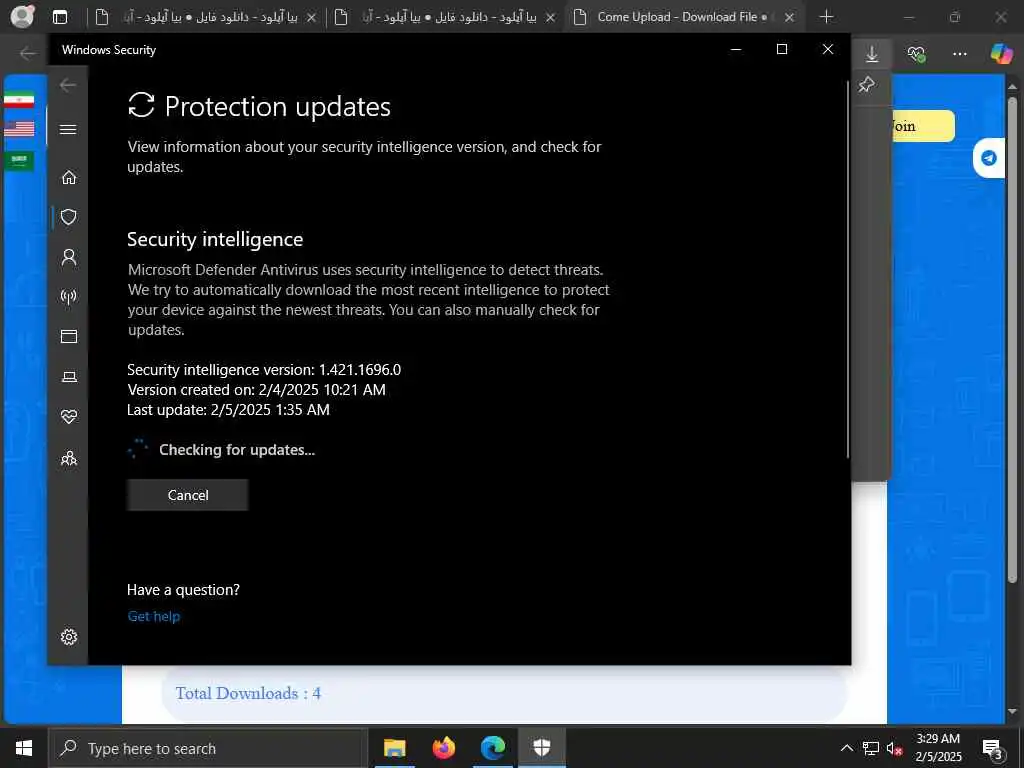The image size is (1024, 768).
Task: Click the Edge downloads icon
Action: pos(872,54)
